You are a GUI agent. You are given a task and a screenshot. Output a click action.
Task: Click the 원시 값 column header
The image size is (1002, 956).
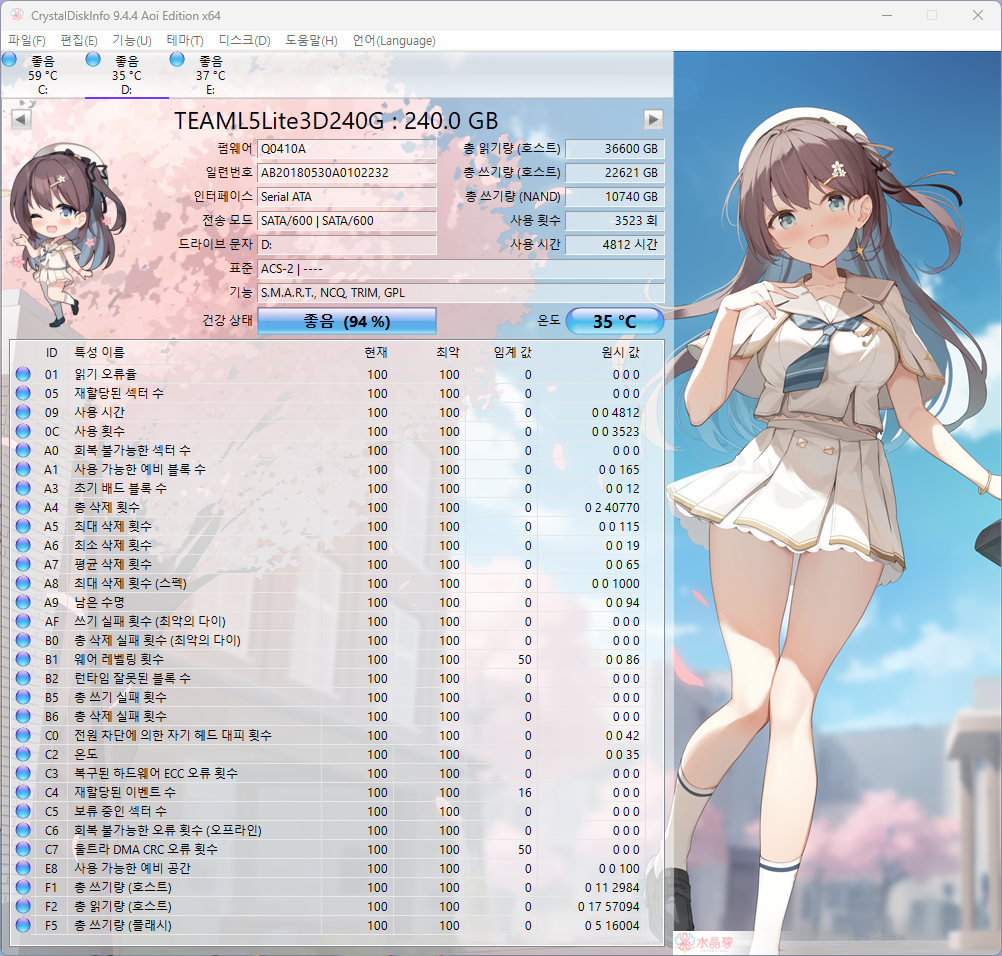click(x=620, y=352)
